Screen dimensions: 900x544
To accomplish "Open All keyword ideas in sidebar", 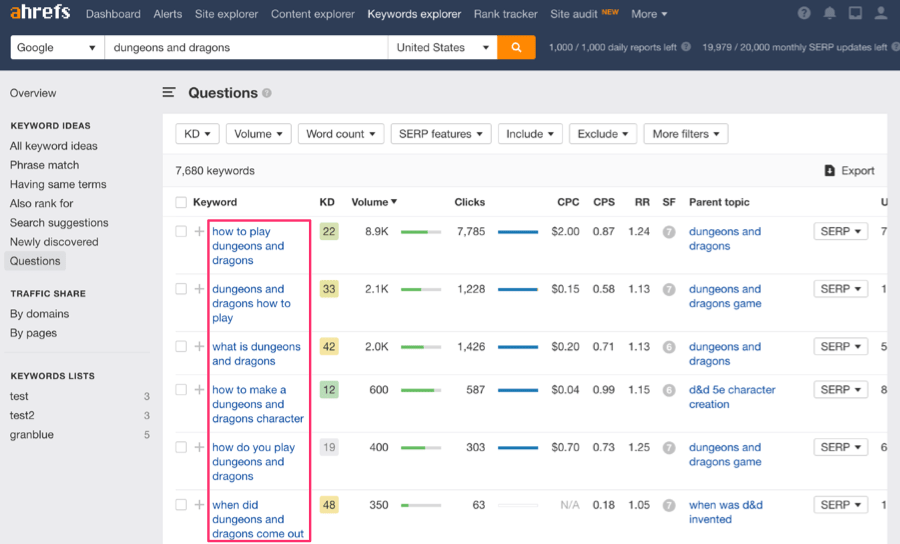I will [x=53, y=146].
